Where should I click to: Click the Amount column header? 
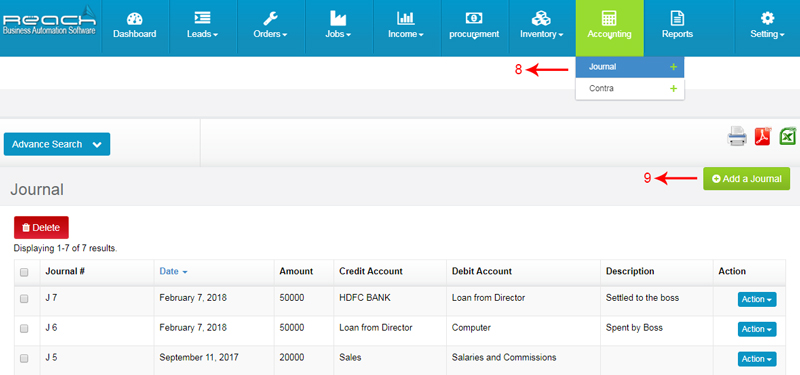pyautogui.click(x=296, y=271)
